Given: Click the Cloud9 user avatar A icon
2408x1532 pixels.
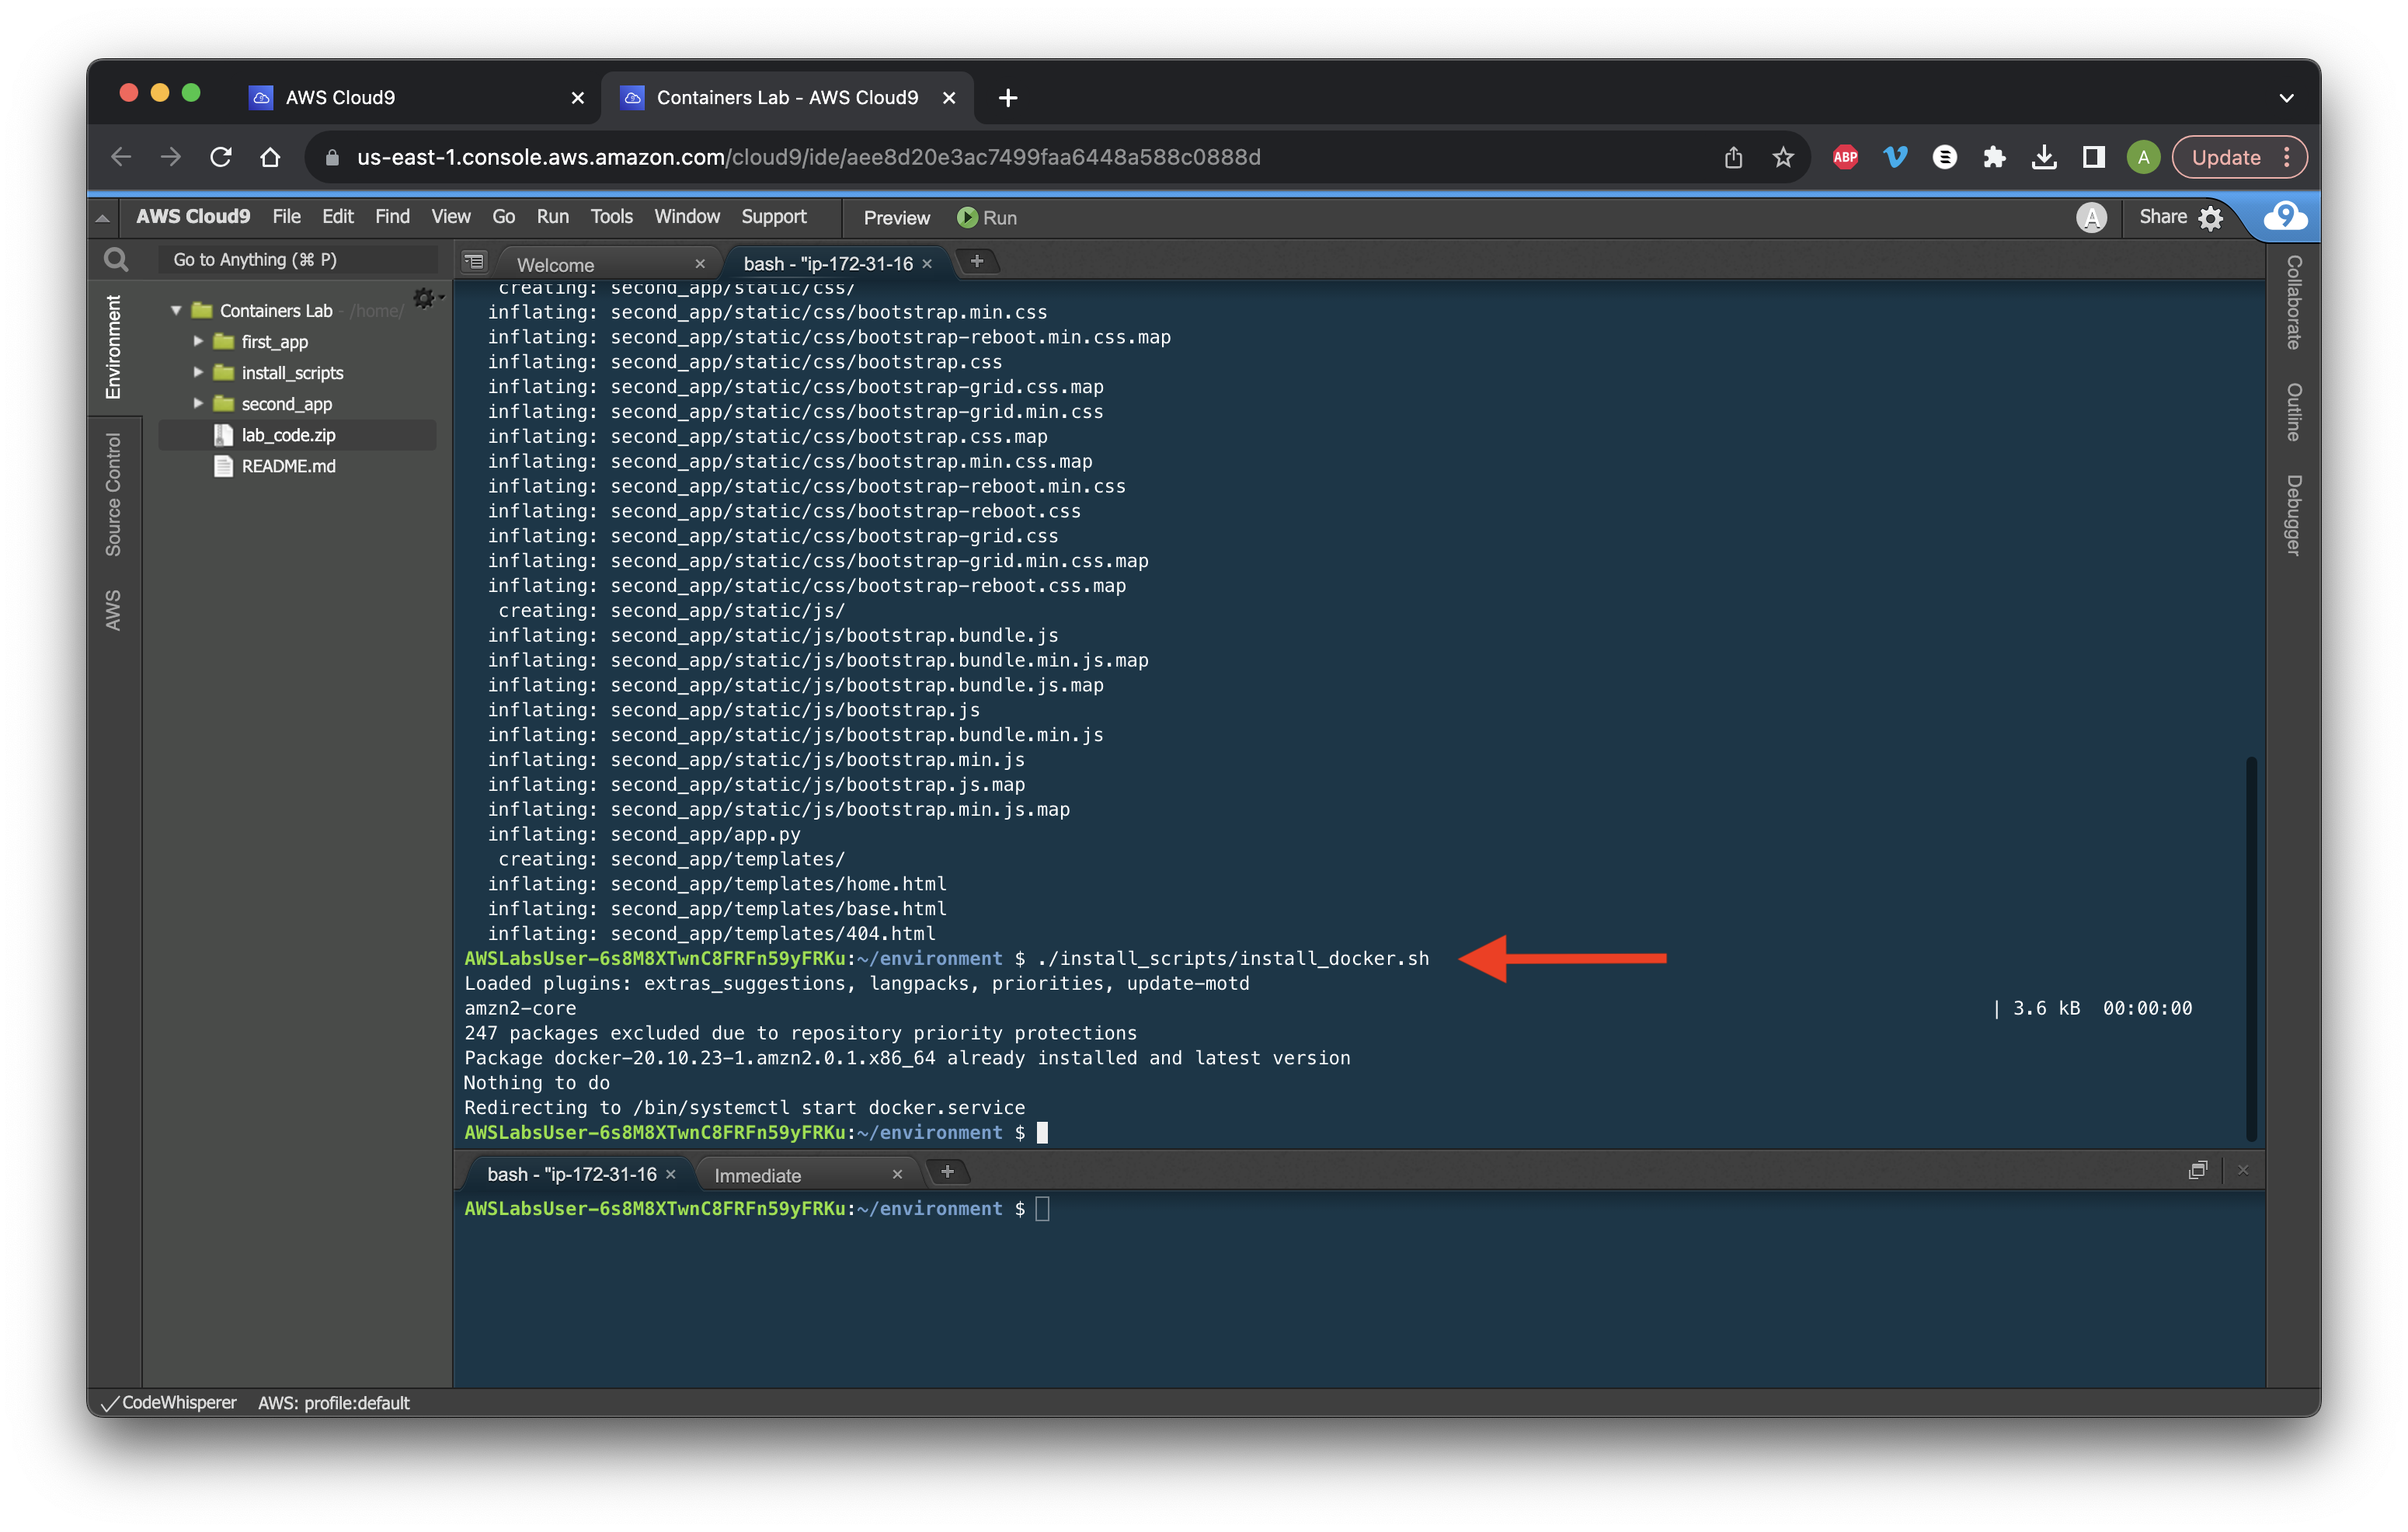Looking at the screenshot, I should pos(2091,217).
